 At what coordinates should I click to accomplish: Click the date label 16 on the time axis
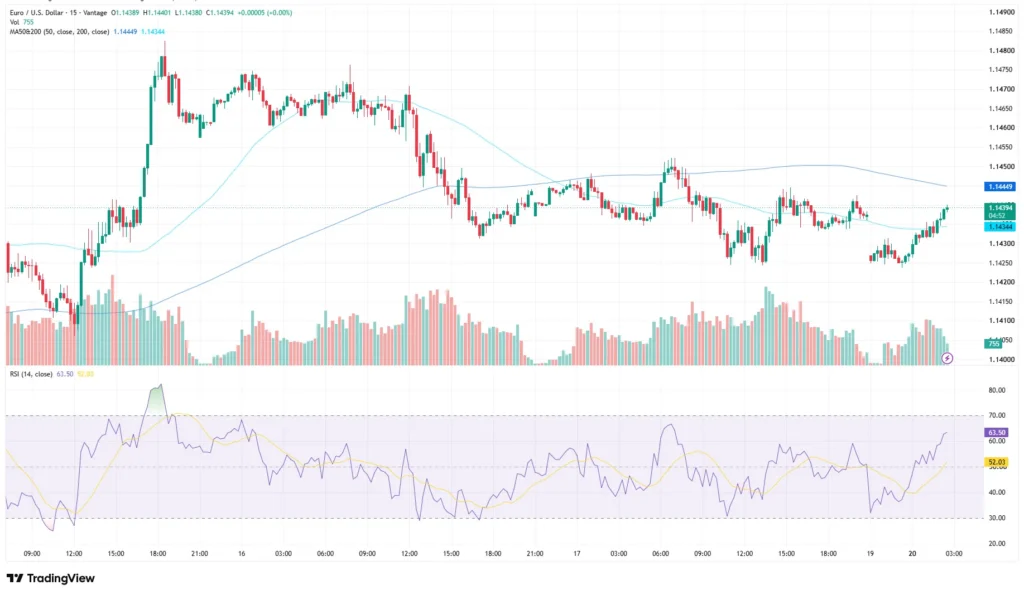[x=242, y=553]
